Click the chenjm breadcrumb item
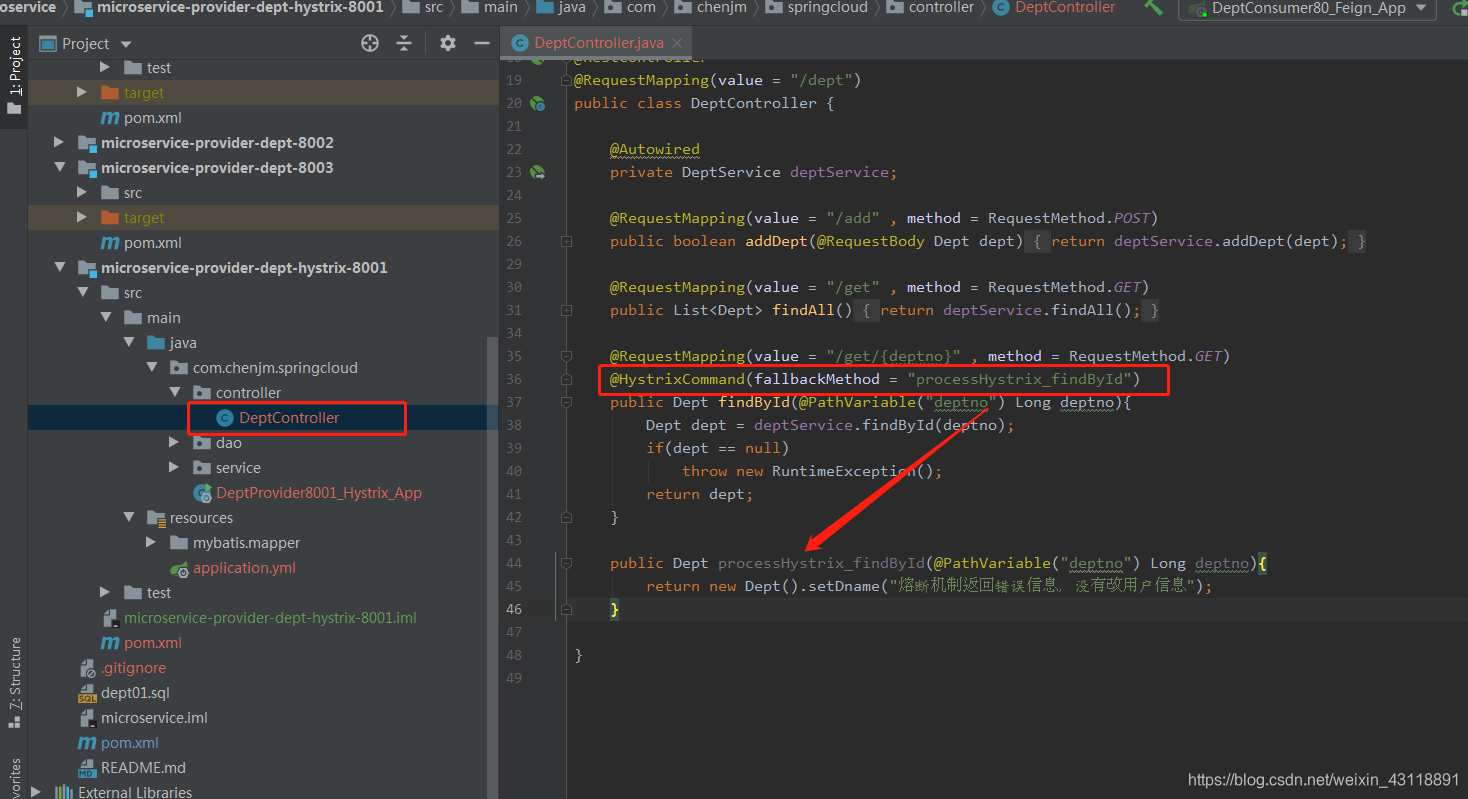Image resolution: width=1468 pixels, height=799 pixels. coord(723,7)
